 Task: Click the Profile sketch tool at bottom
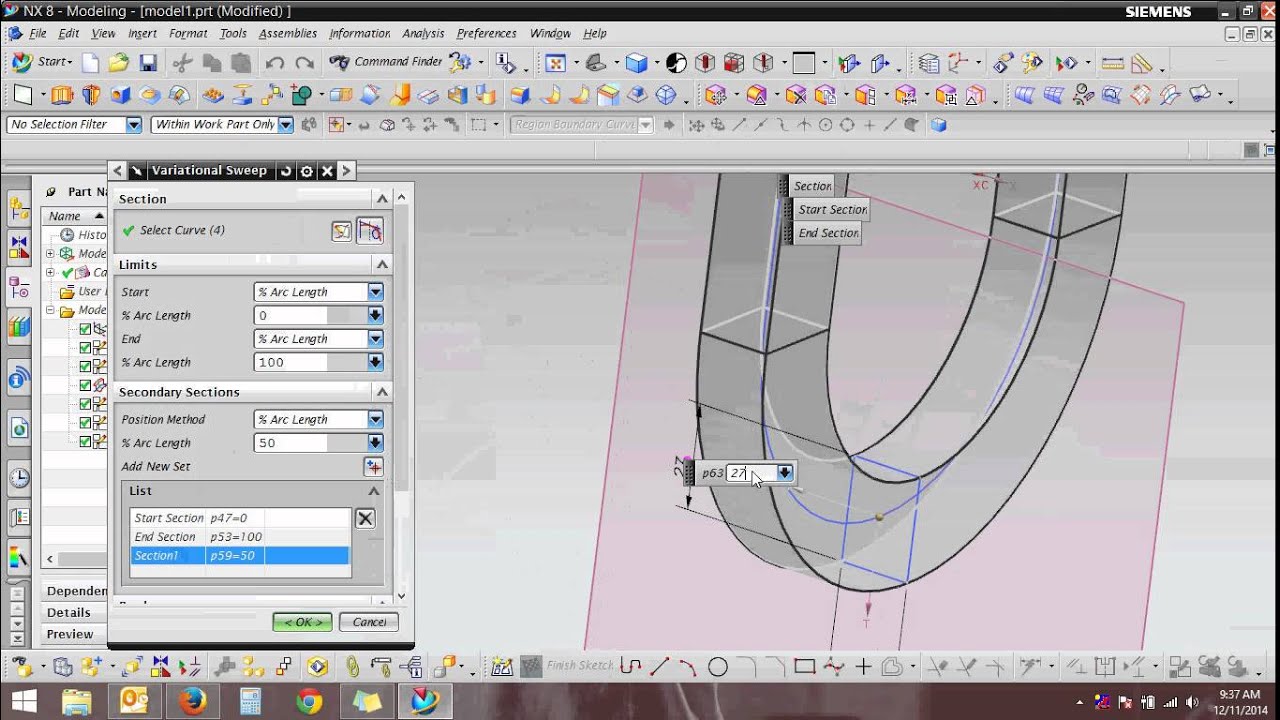click(x=630, y=667)
